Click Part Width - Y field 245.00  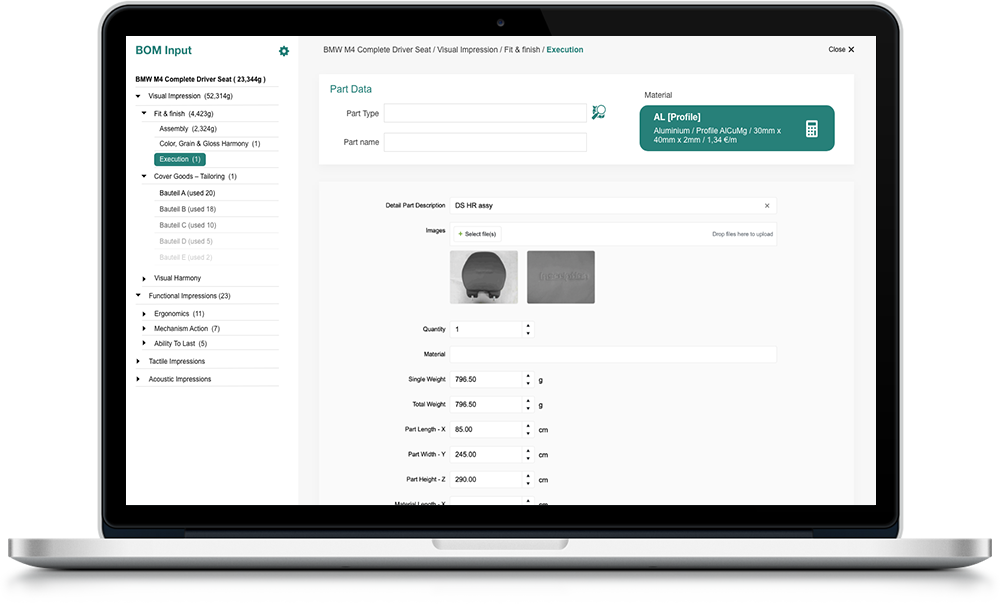point(487,454)
